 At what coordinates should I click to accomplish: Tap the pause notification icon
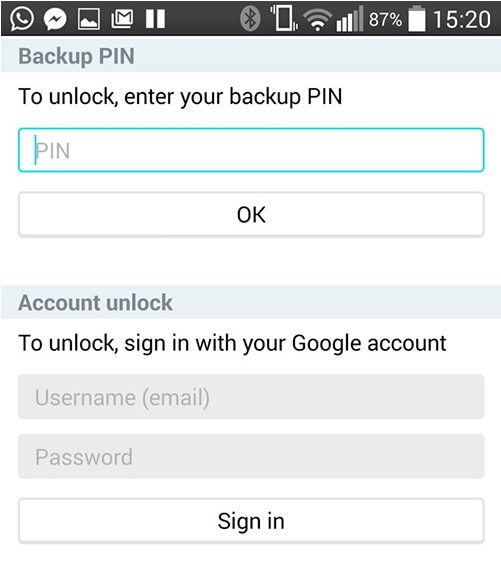tap(155, 18)
